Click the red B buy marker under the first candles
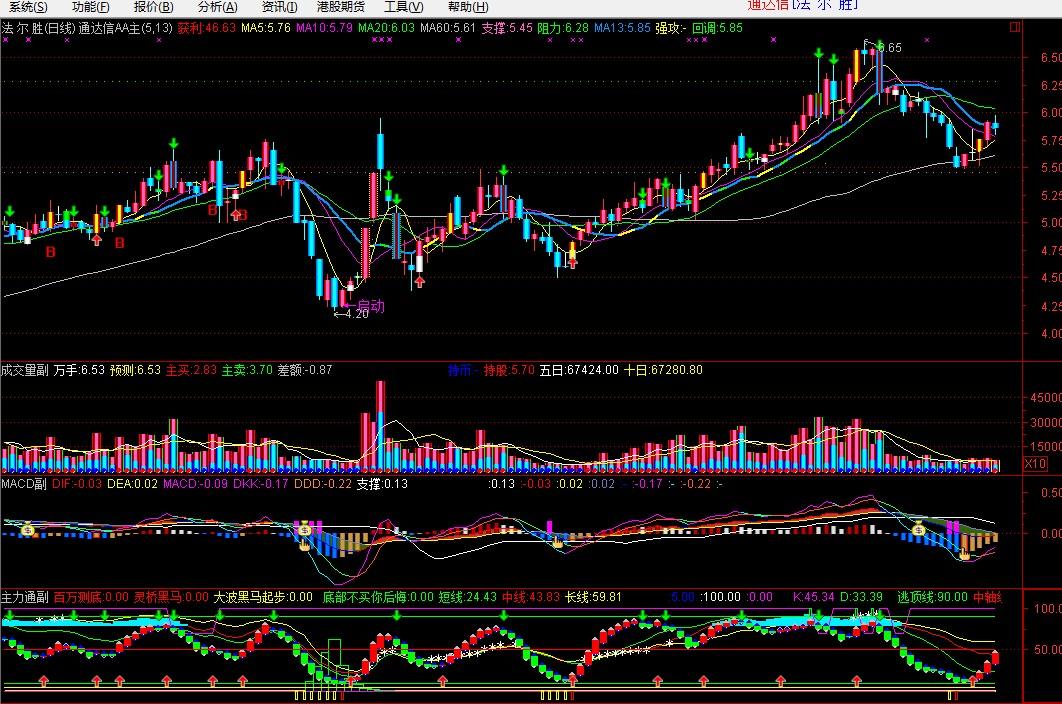Screen dimensions: 1062x704 tap(50, 252)
